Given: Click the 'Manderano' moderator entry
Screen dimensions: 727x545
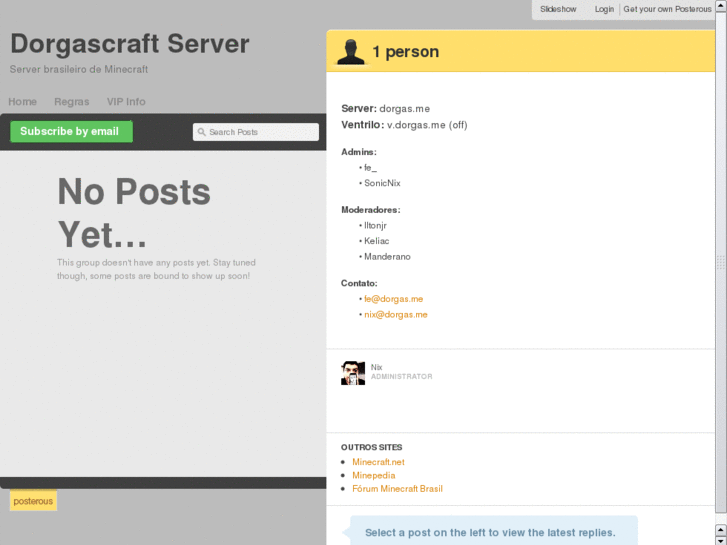Looking at the screenshot, I should tap(387, 257).
